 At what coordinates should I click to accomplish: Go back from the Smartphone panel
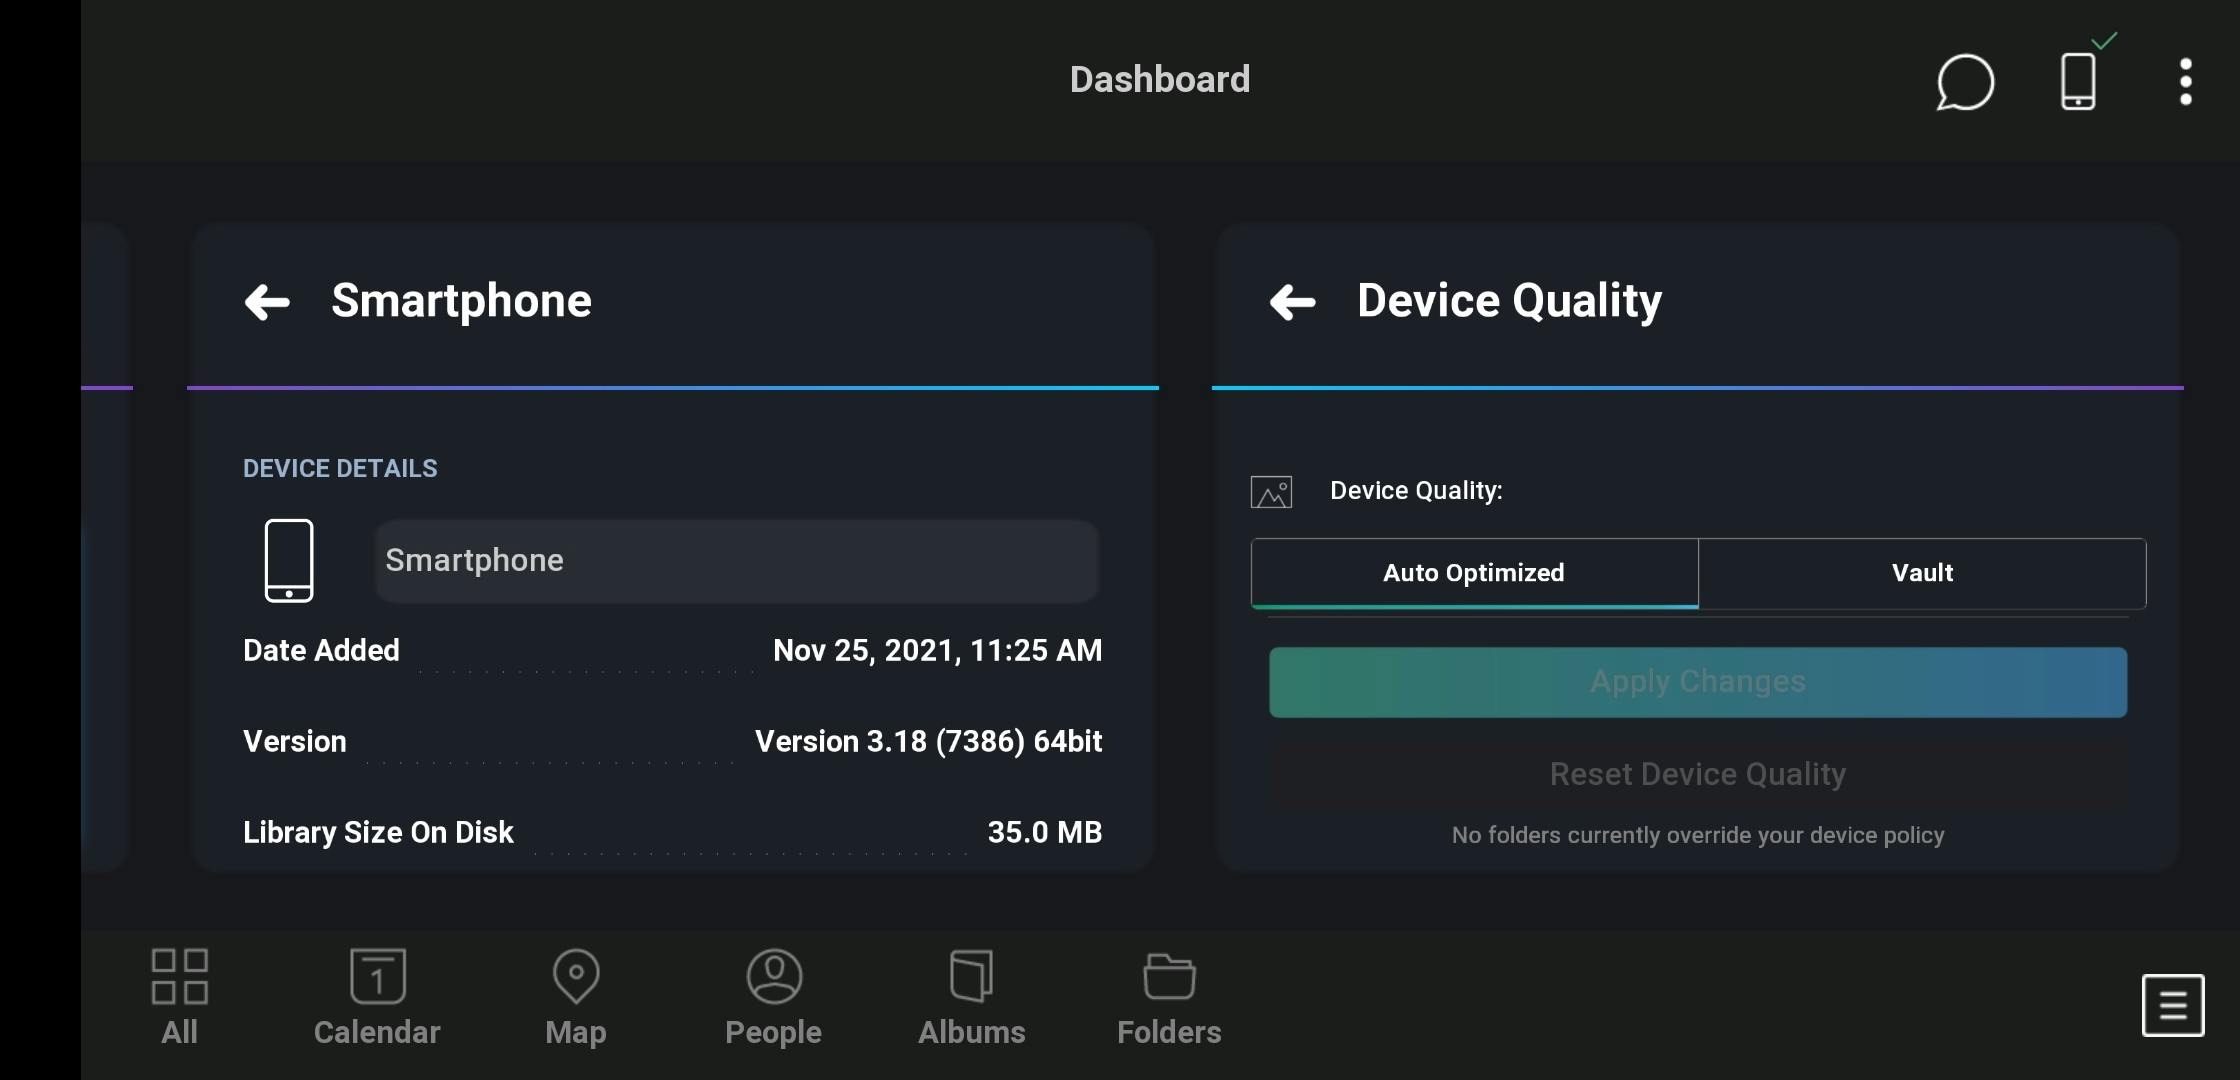[267, 302]
